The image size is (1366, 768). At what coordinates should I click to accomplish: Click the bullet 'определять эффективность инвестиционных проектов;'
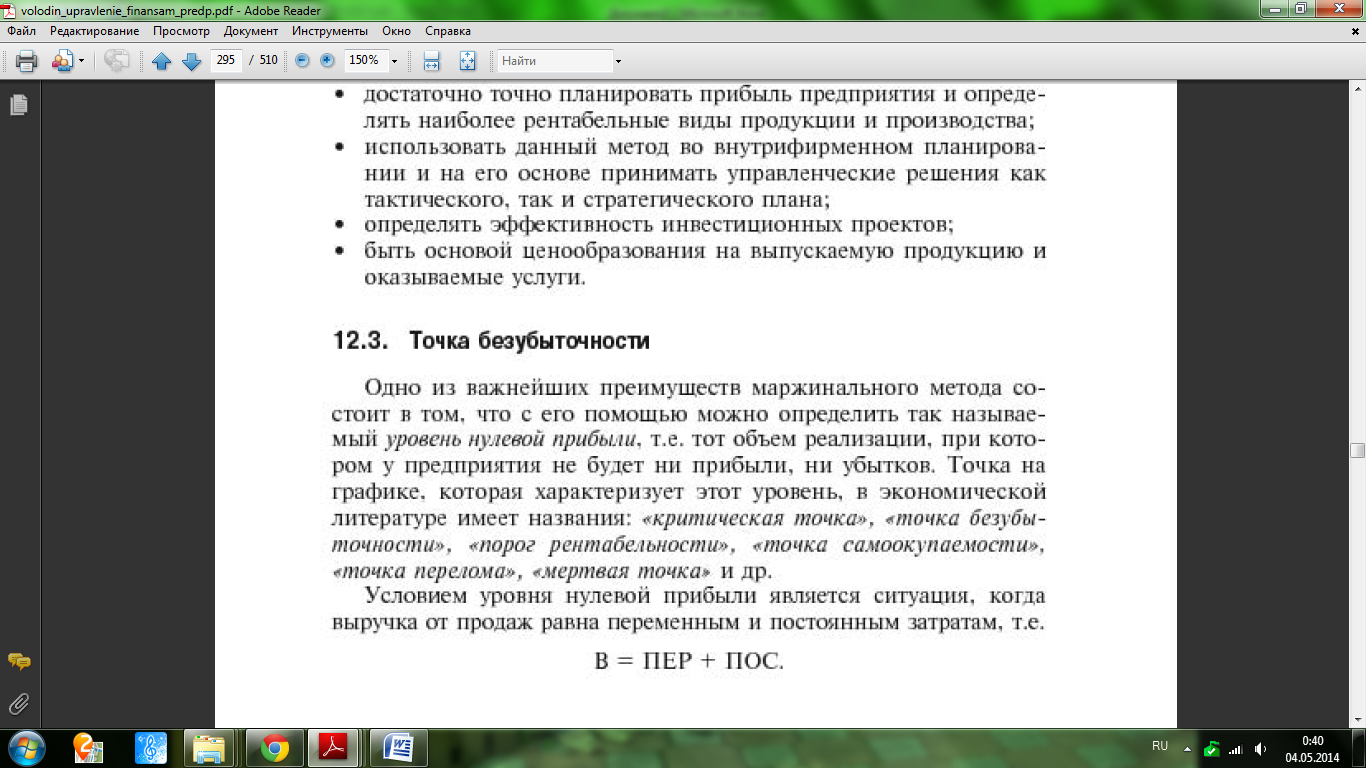(x=659, y=224)
